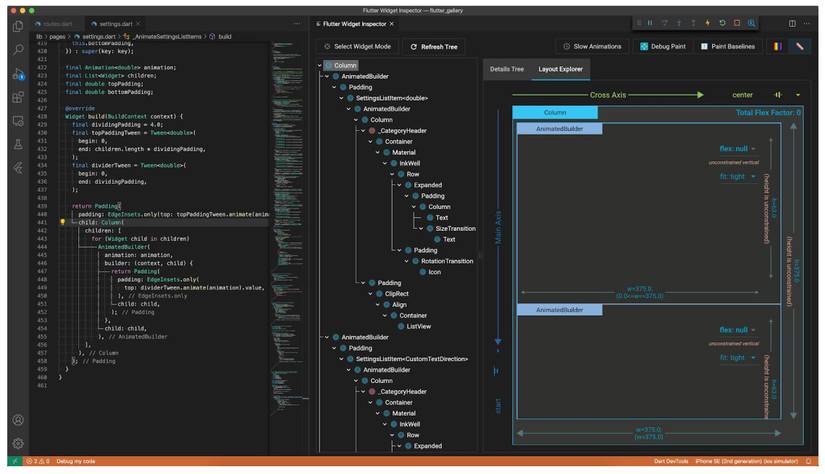
Task: Enable Select Widget Mode
Action: point(357,47)
